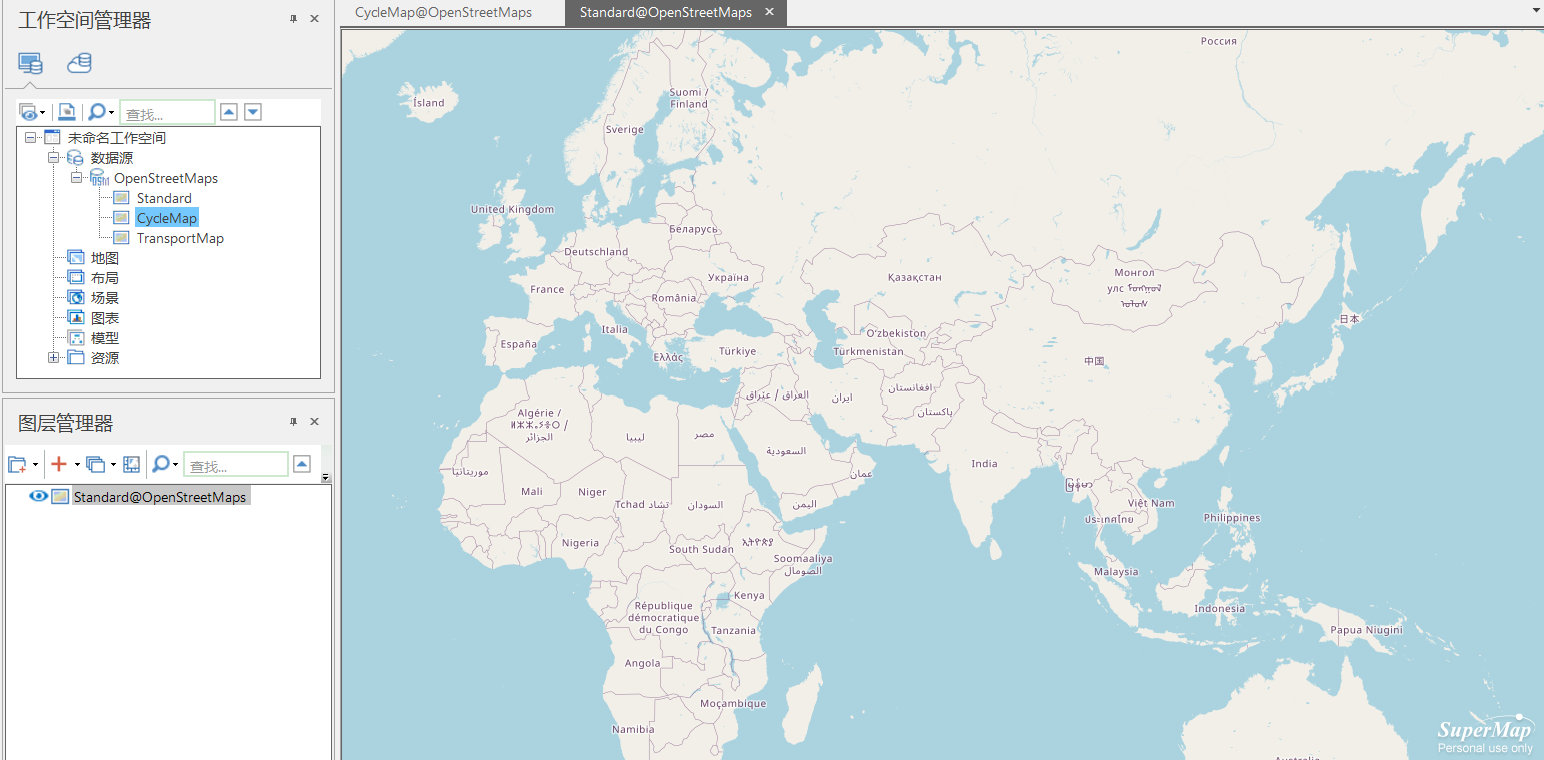Open the window tab list arrow at far right

pyautogui.click(x=1536, y=10)
